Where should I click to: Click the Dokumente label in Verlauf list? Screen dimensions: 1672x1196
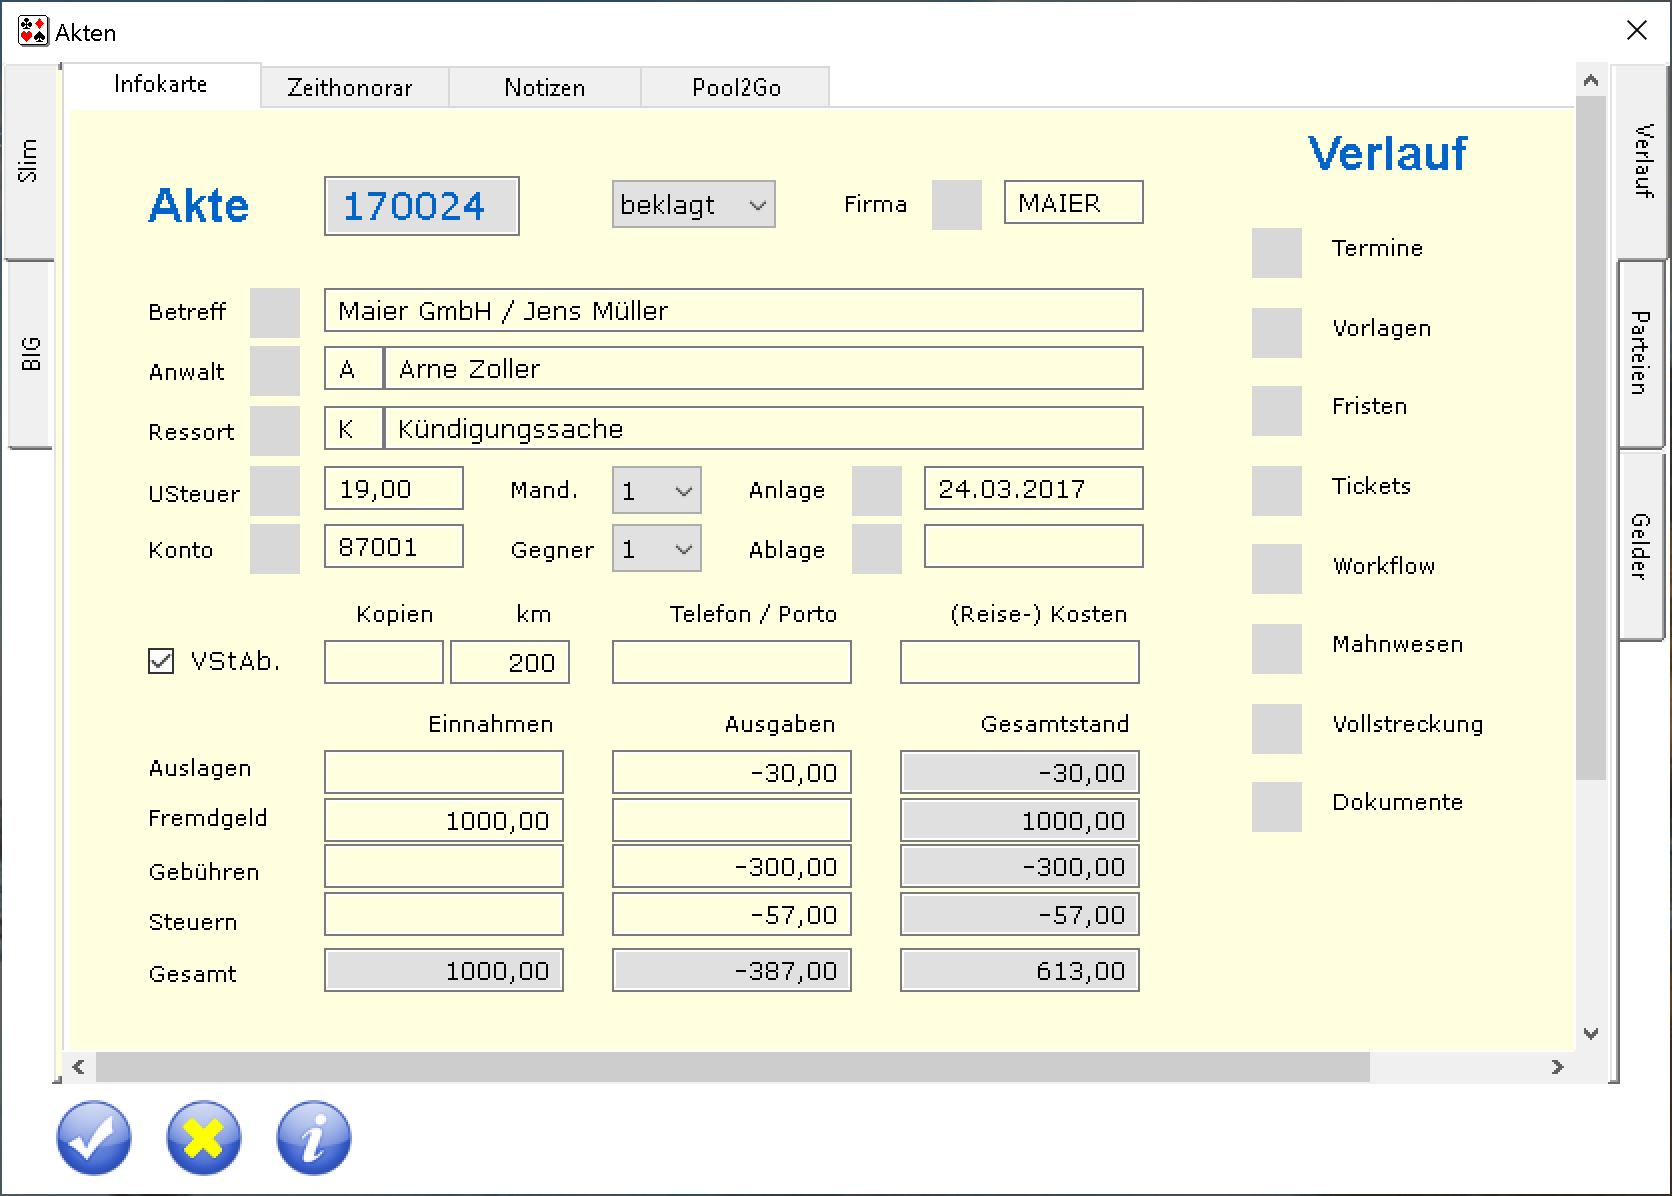tap(1397, 803)
